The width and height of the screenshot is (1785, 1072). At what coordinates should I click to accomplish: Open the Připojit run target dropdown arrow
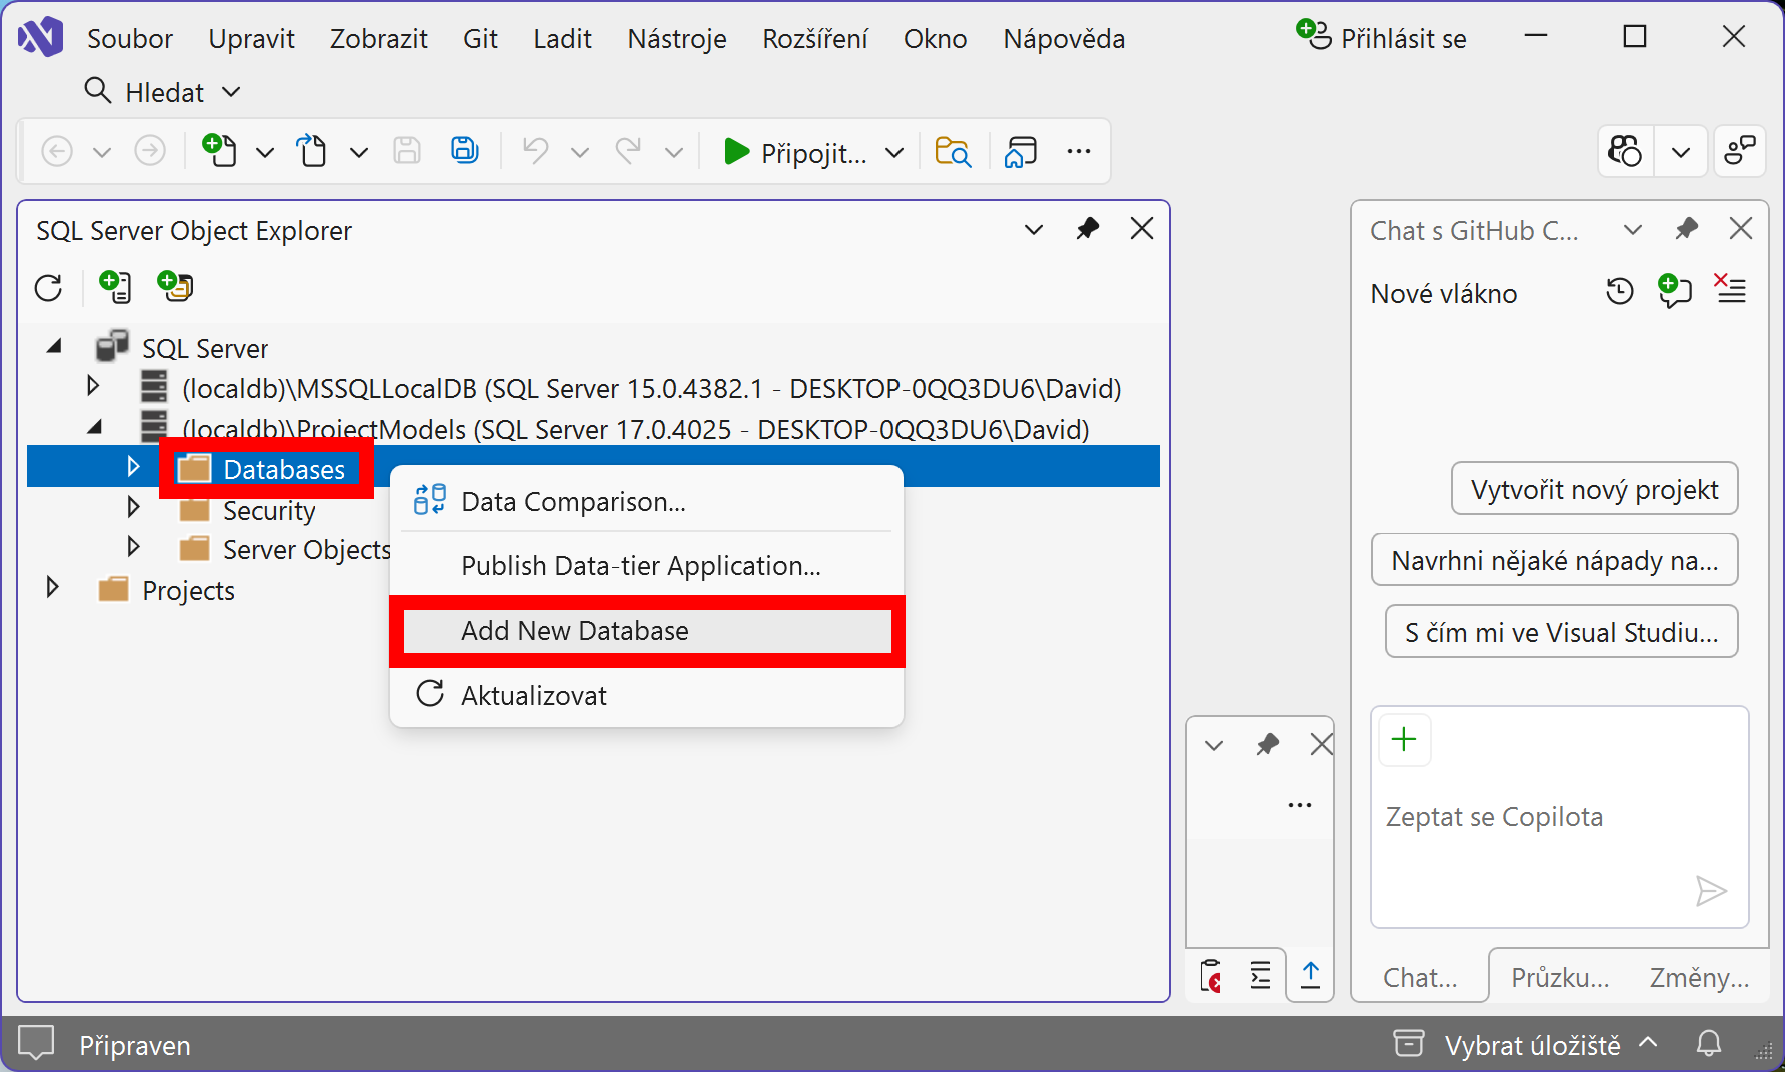895,153
